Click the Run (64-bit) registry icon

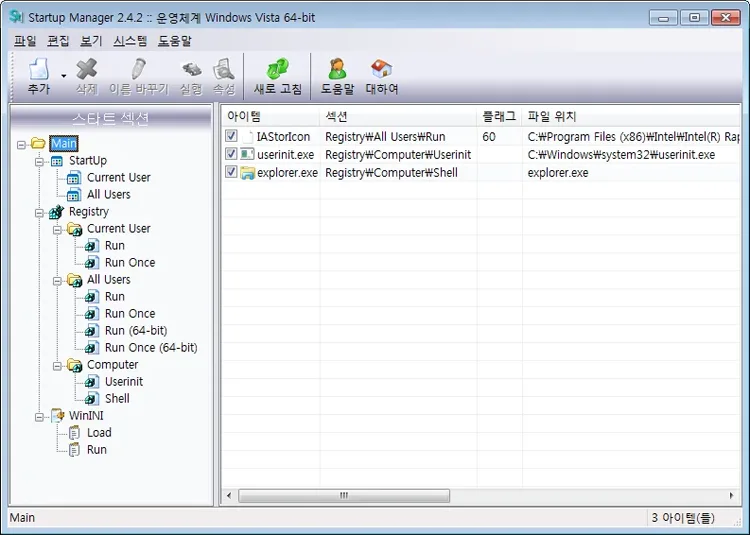point(92,331)
